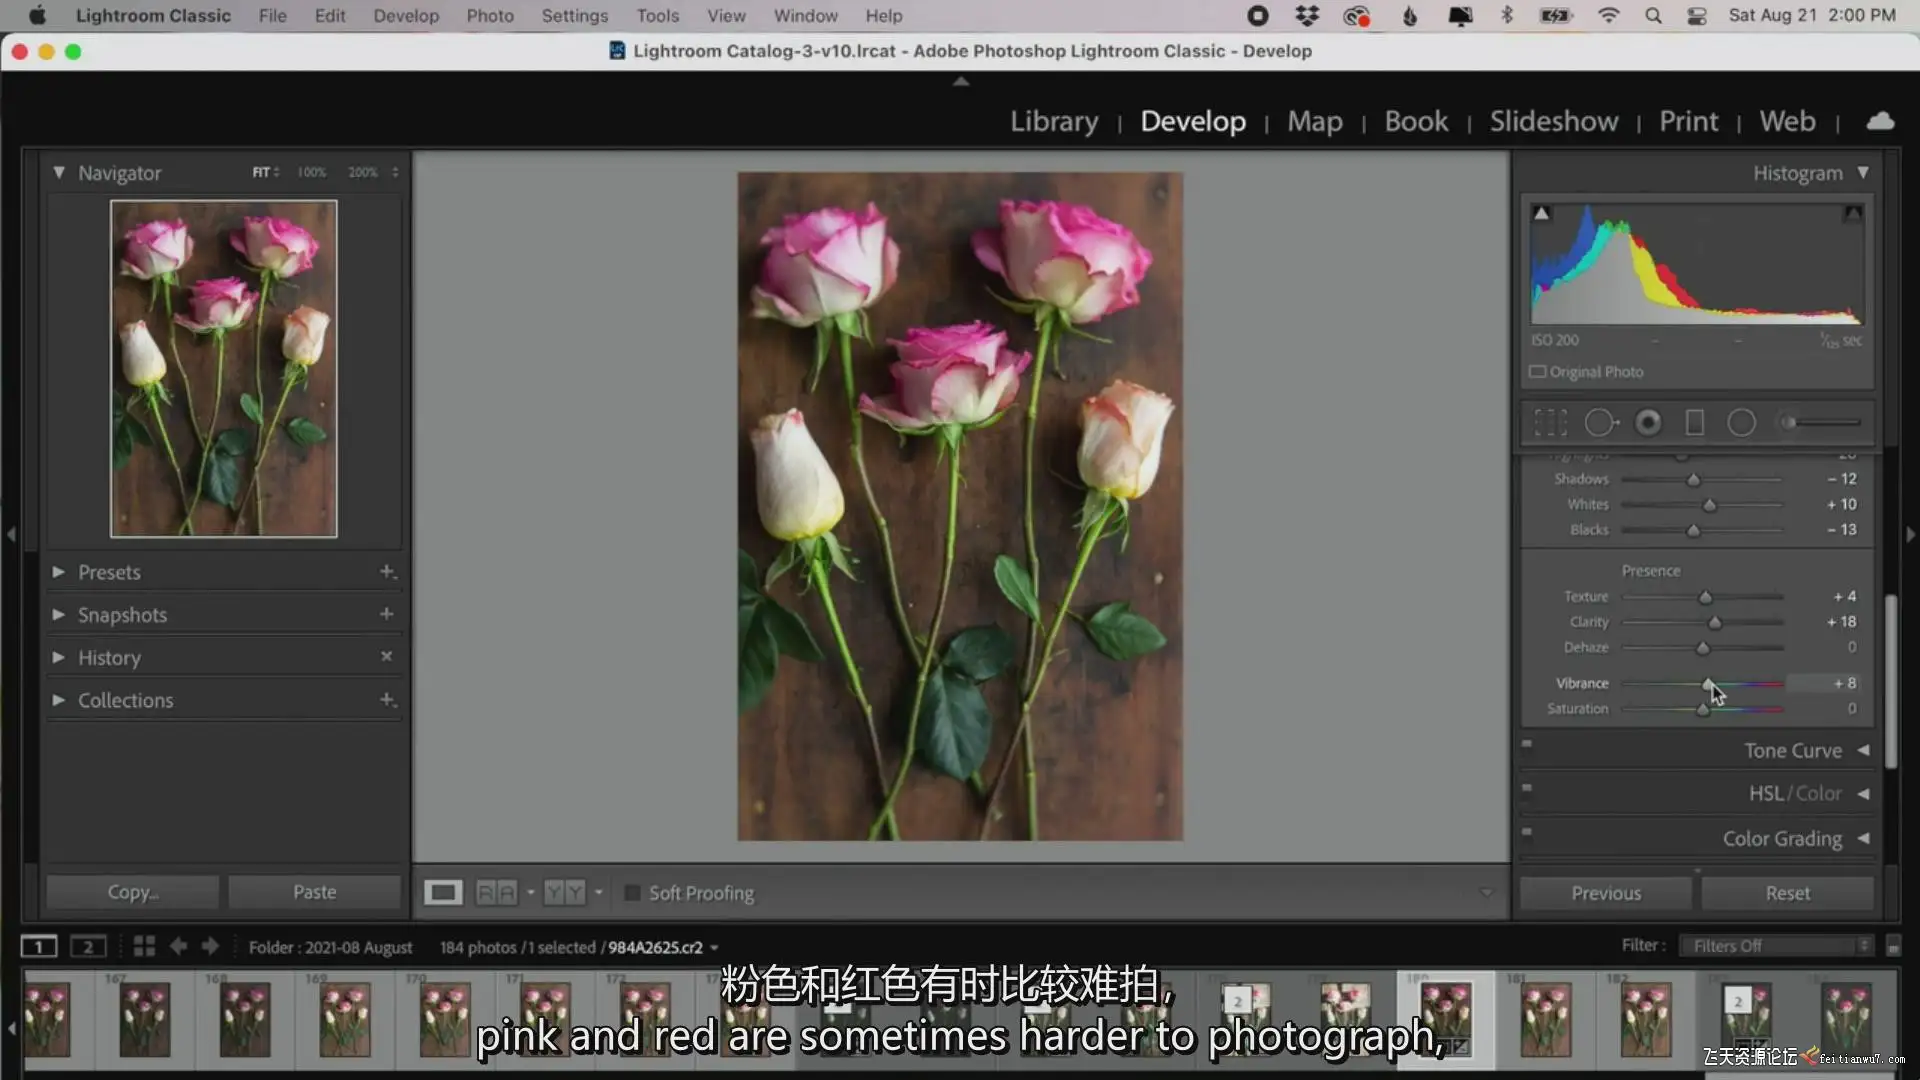Go forward with filmstrip arrow
This screenshot has width=1920, height=1080.
tap(210, 946)
